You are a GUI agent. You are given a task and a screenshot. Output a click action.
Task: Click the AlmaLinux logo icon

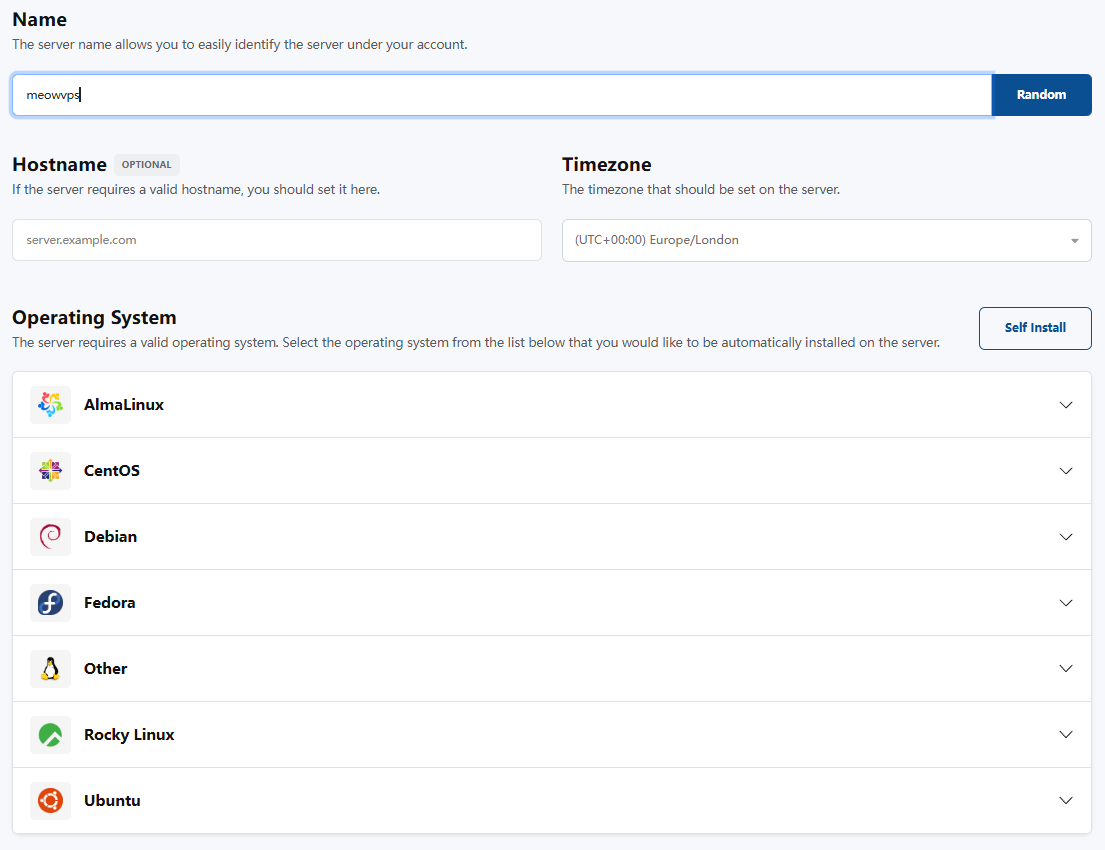click(50, 405)
